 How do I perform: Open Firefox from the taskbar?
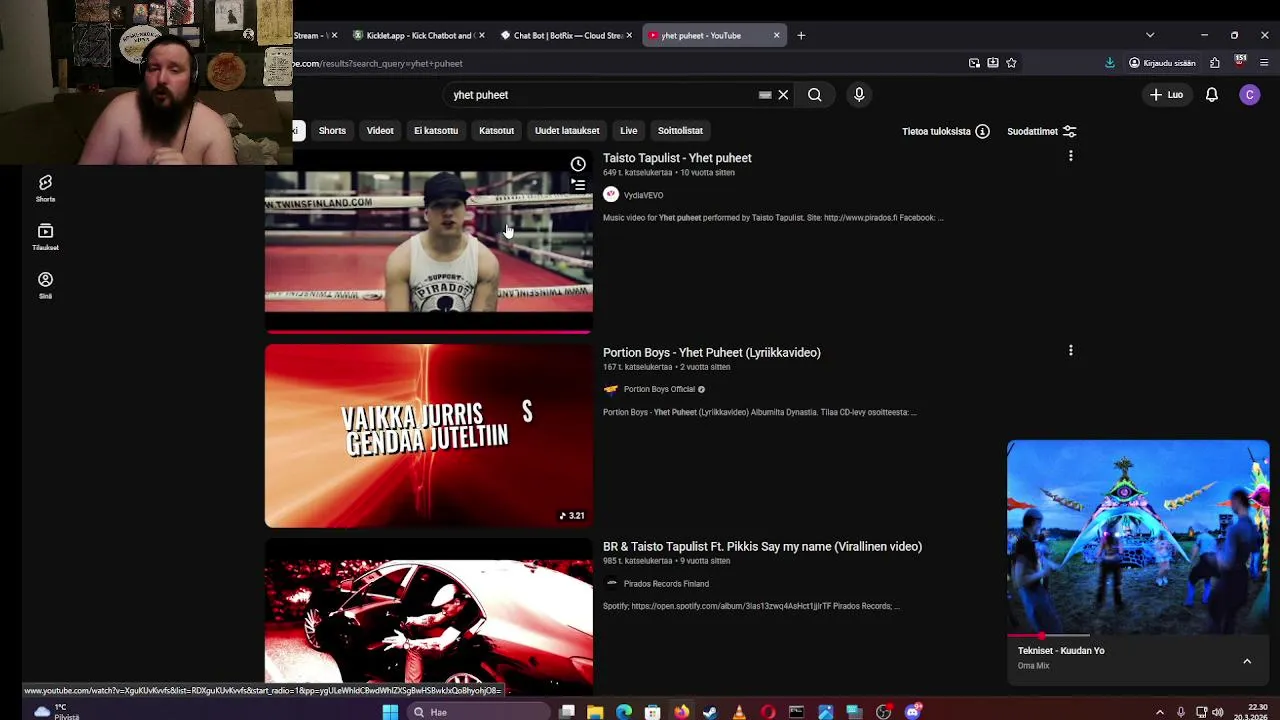[x=681, y=712]
